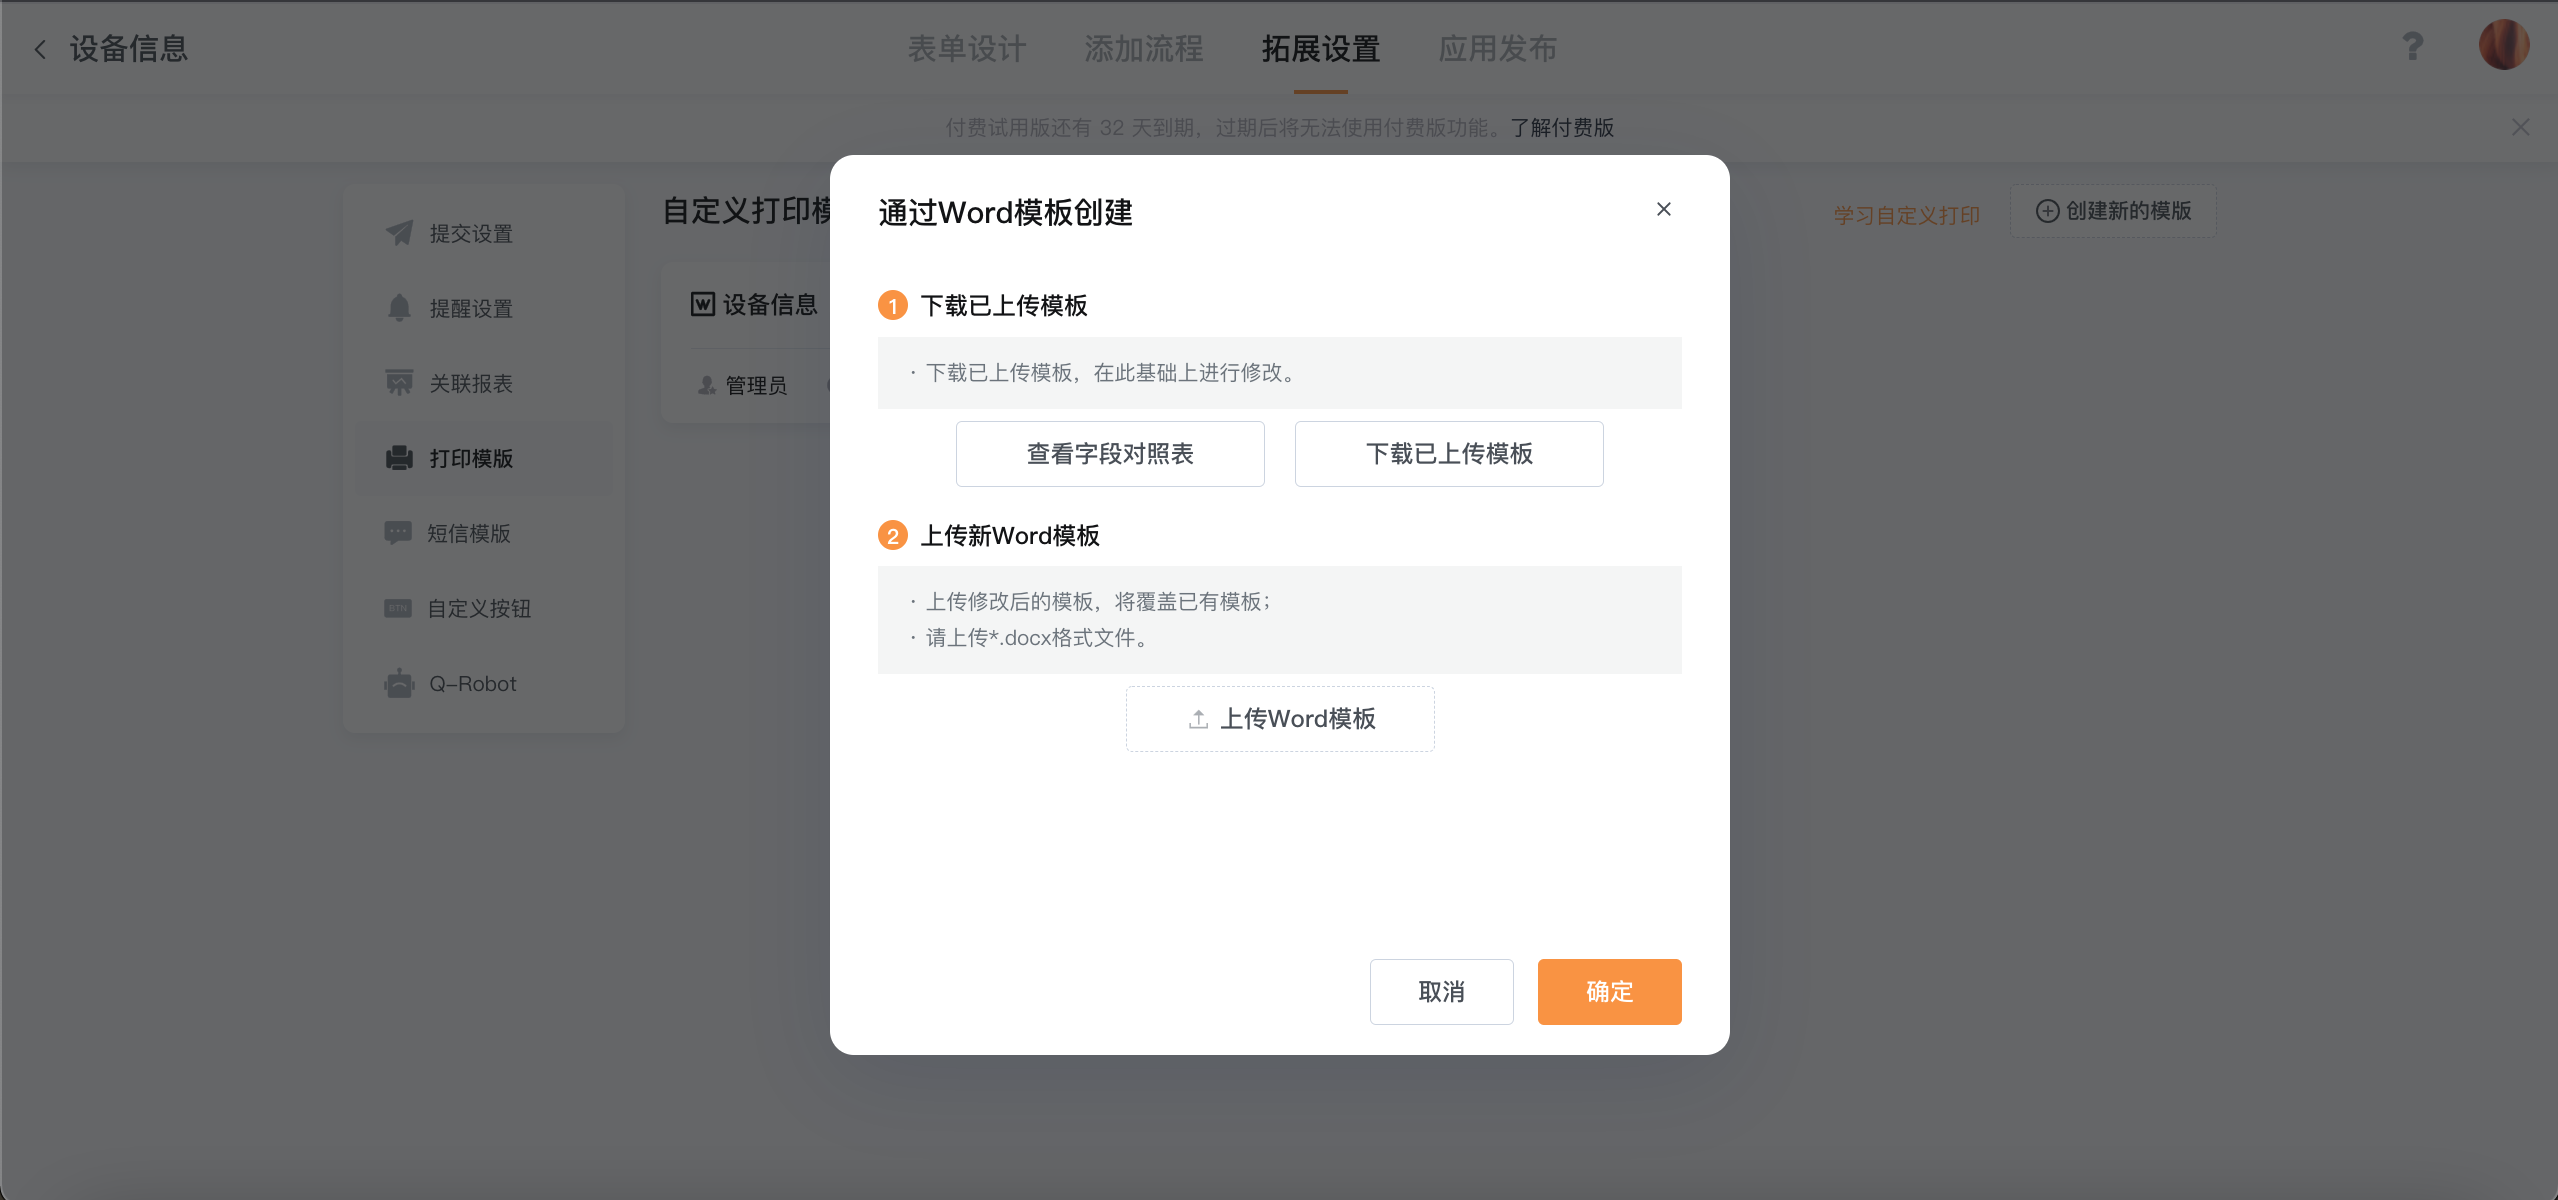
Task: Select 打印模版 sidebar item
Action: pos(484,458)
